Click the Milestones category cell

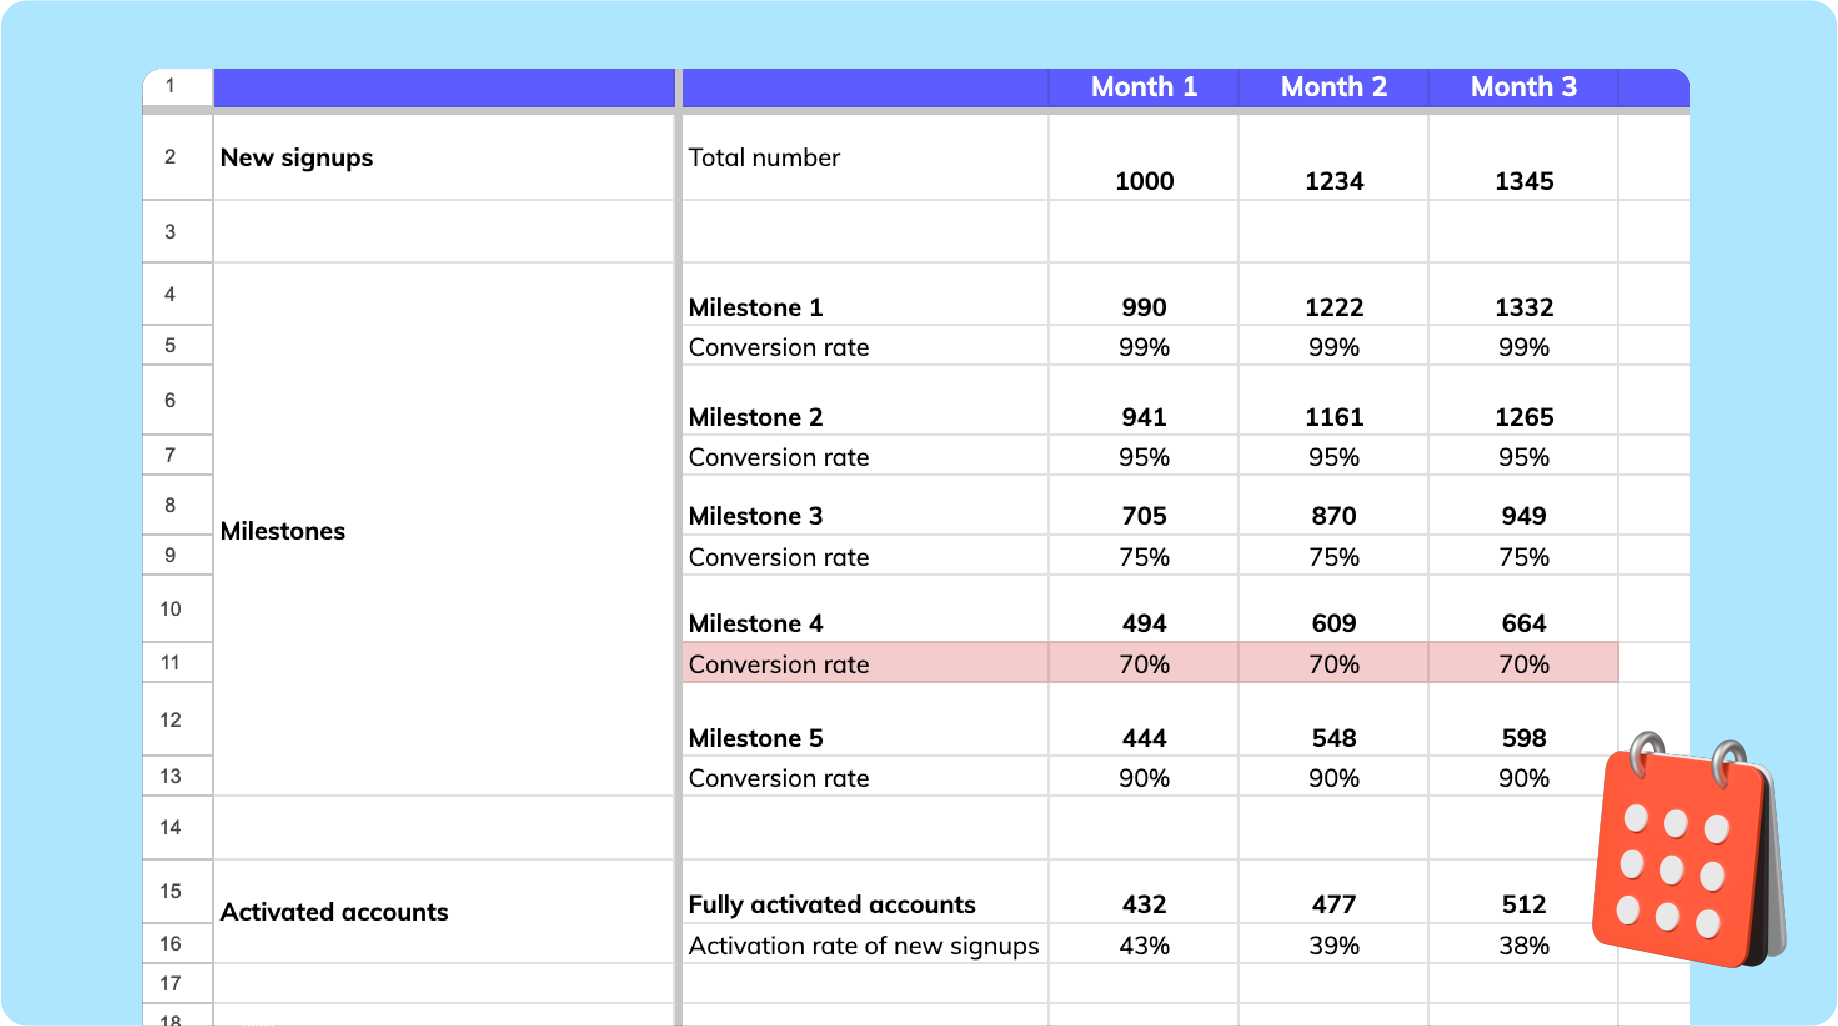click(x=283, y=531)
